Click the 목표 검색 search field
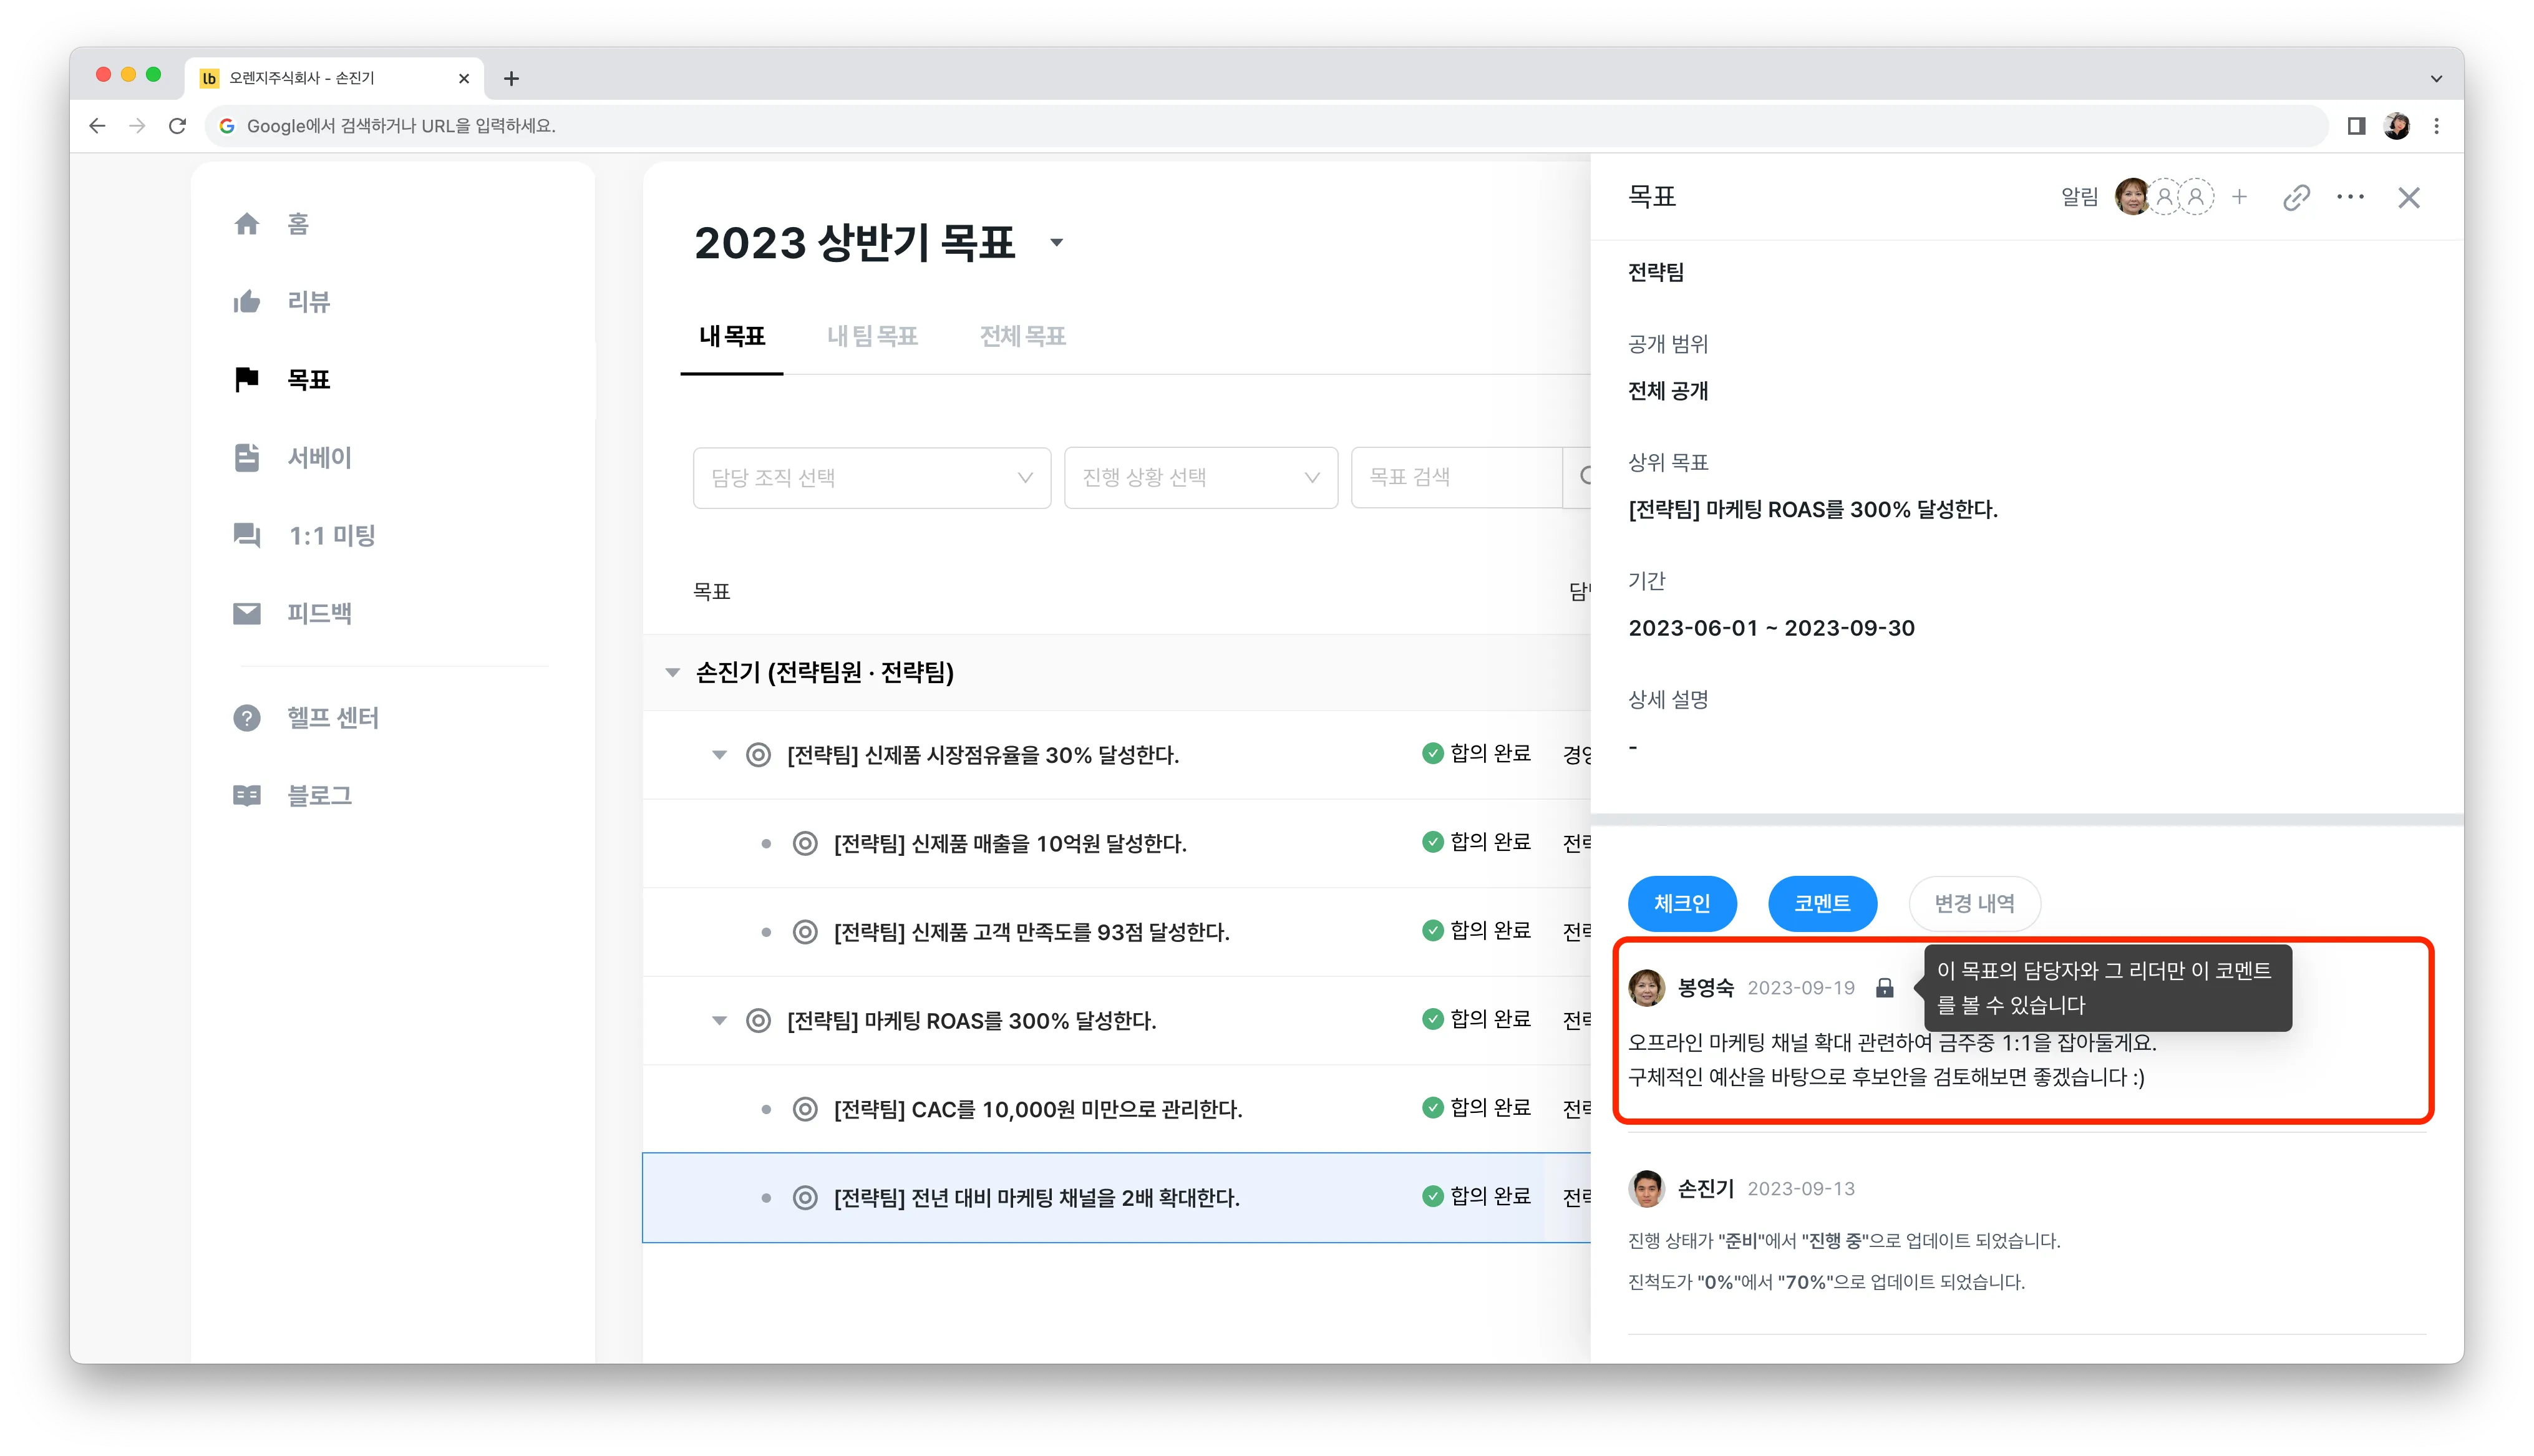The image size is (2534, 1456). point(1456,478)
